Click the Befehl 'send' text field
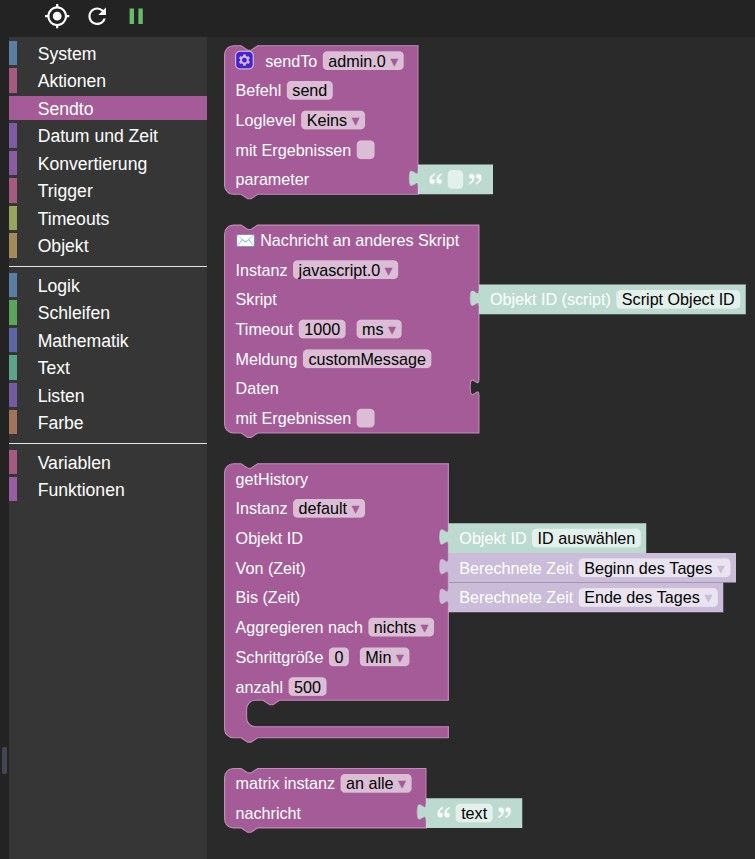Image resolution: width=755 pixels, height=859 pixels. [310, 90]
